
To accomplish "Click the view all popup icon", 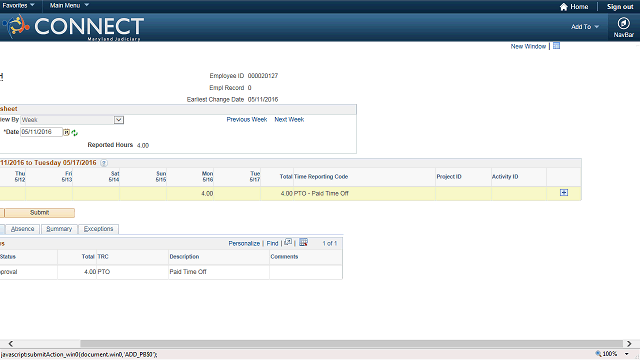I will (288, 242).
